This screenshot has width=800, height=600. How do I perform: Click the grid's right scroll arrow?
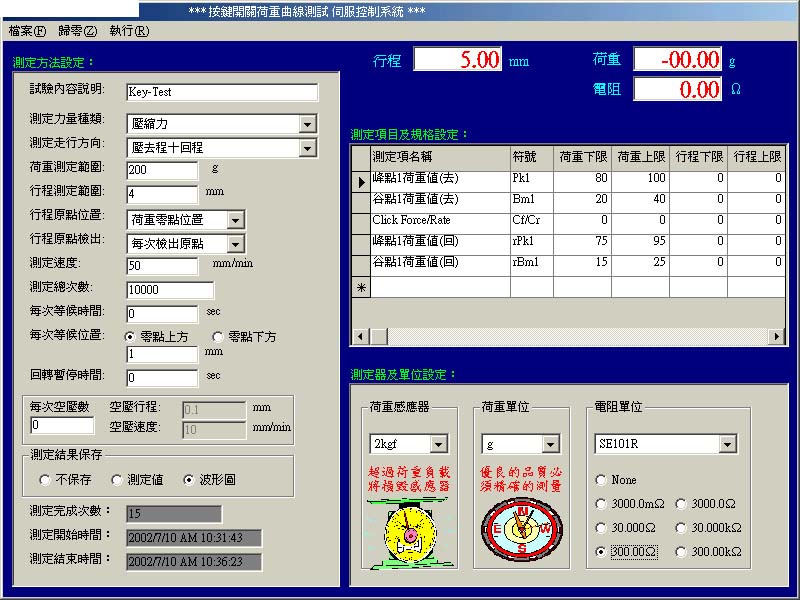(776, 336)
